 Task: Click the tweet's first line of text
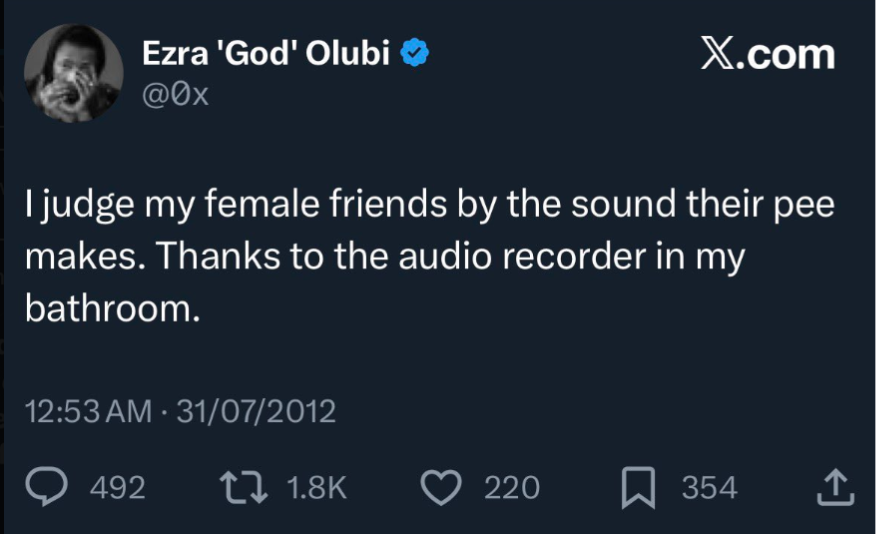[429, 207]
